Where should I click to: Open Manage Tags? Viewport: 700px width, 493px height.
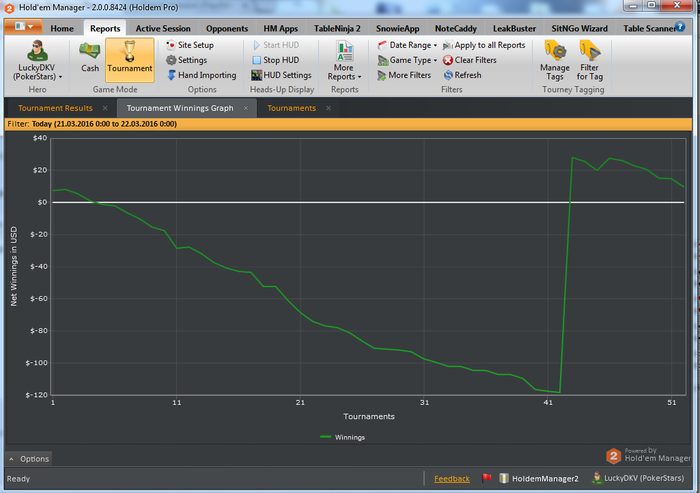pyautogui.click(x=555, y=61)
